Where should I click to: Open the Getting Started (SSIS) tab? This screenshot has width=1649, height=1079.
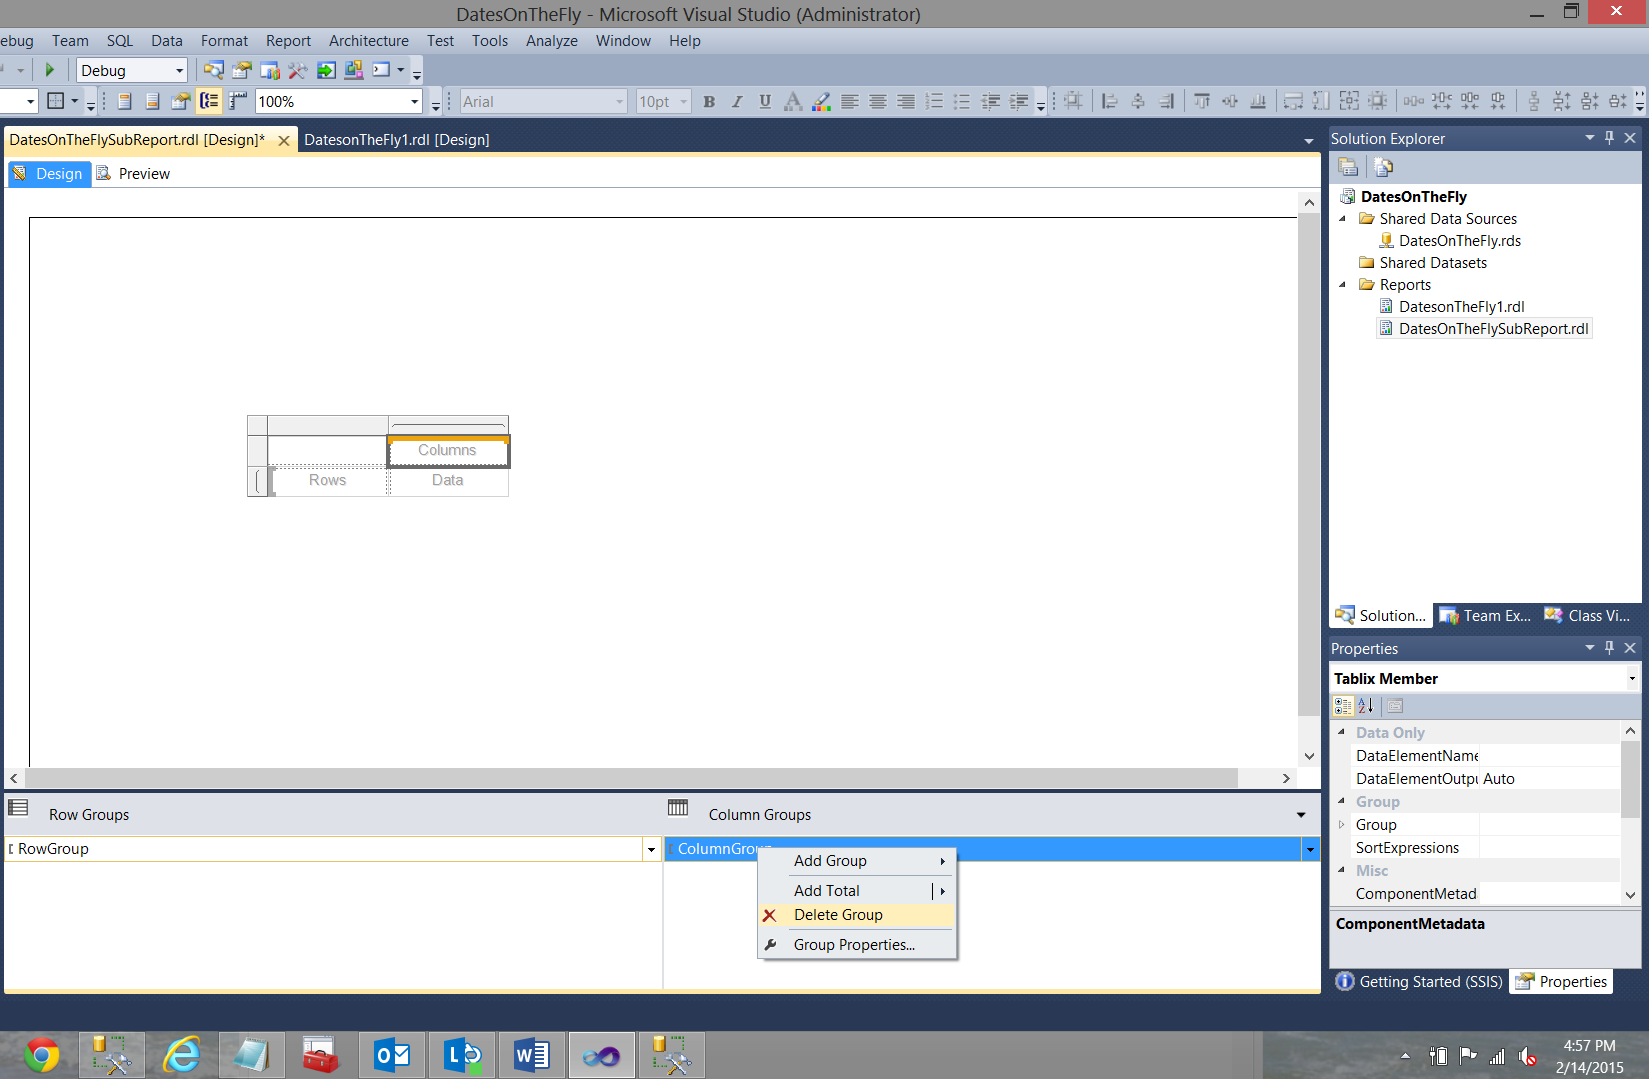[1419, 982]
